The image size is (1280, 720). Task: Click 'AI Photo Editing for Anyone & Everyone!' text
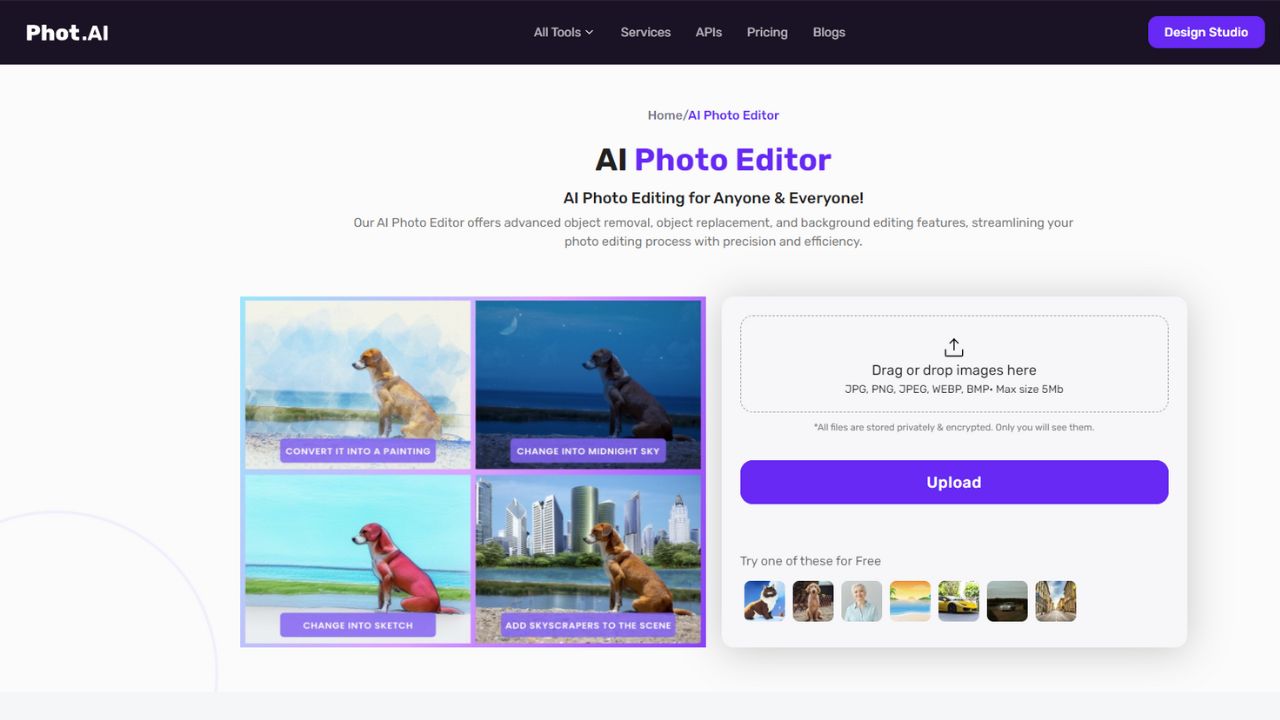pyautogui.click(x=713, y=198)
